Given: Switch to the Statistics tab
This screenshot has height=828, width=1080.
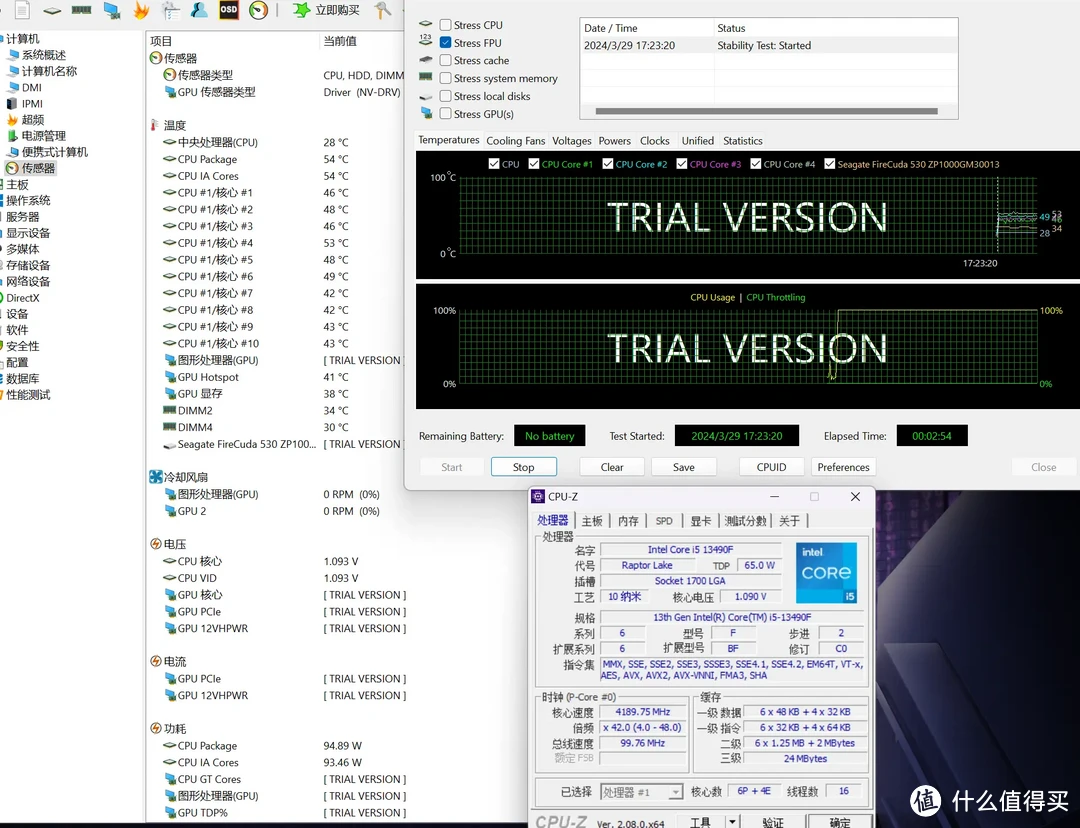Looking at the screenshot, I should pos(742,141).
